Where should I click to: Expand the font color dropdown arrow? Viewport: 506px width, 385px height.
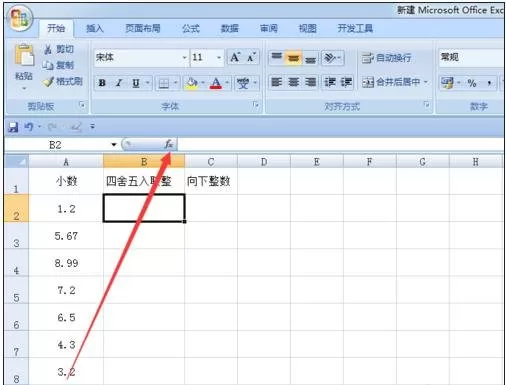tap(227, 83)
